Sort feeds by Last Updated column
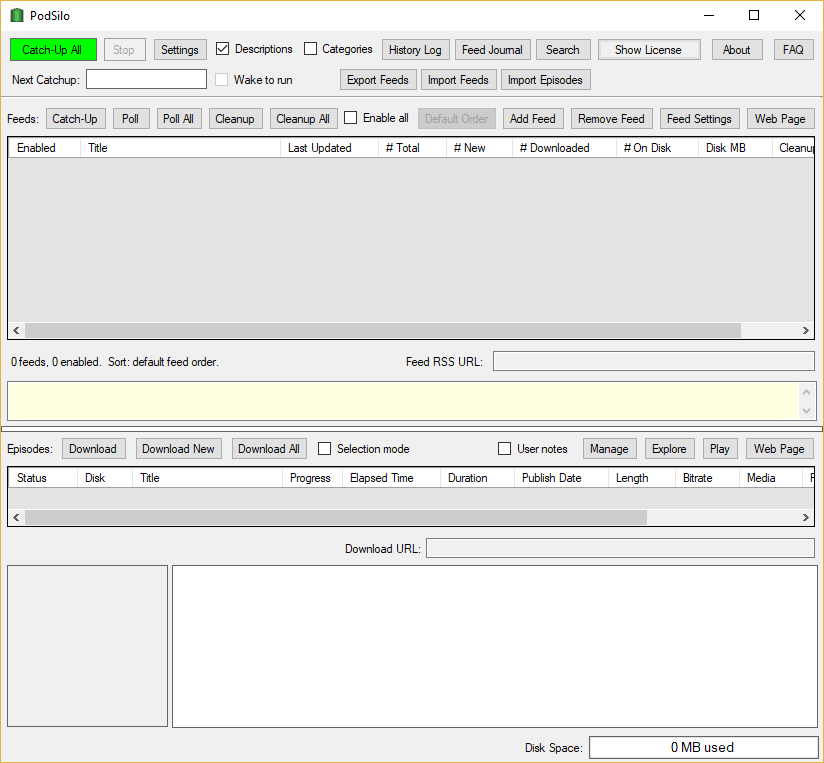824x763 pixels. (x=320, y=148)
